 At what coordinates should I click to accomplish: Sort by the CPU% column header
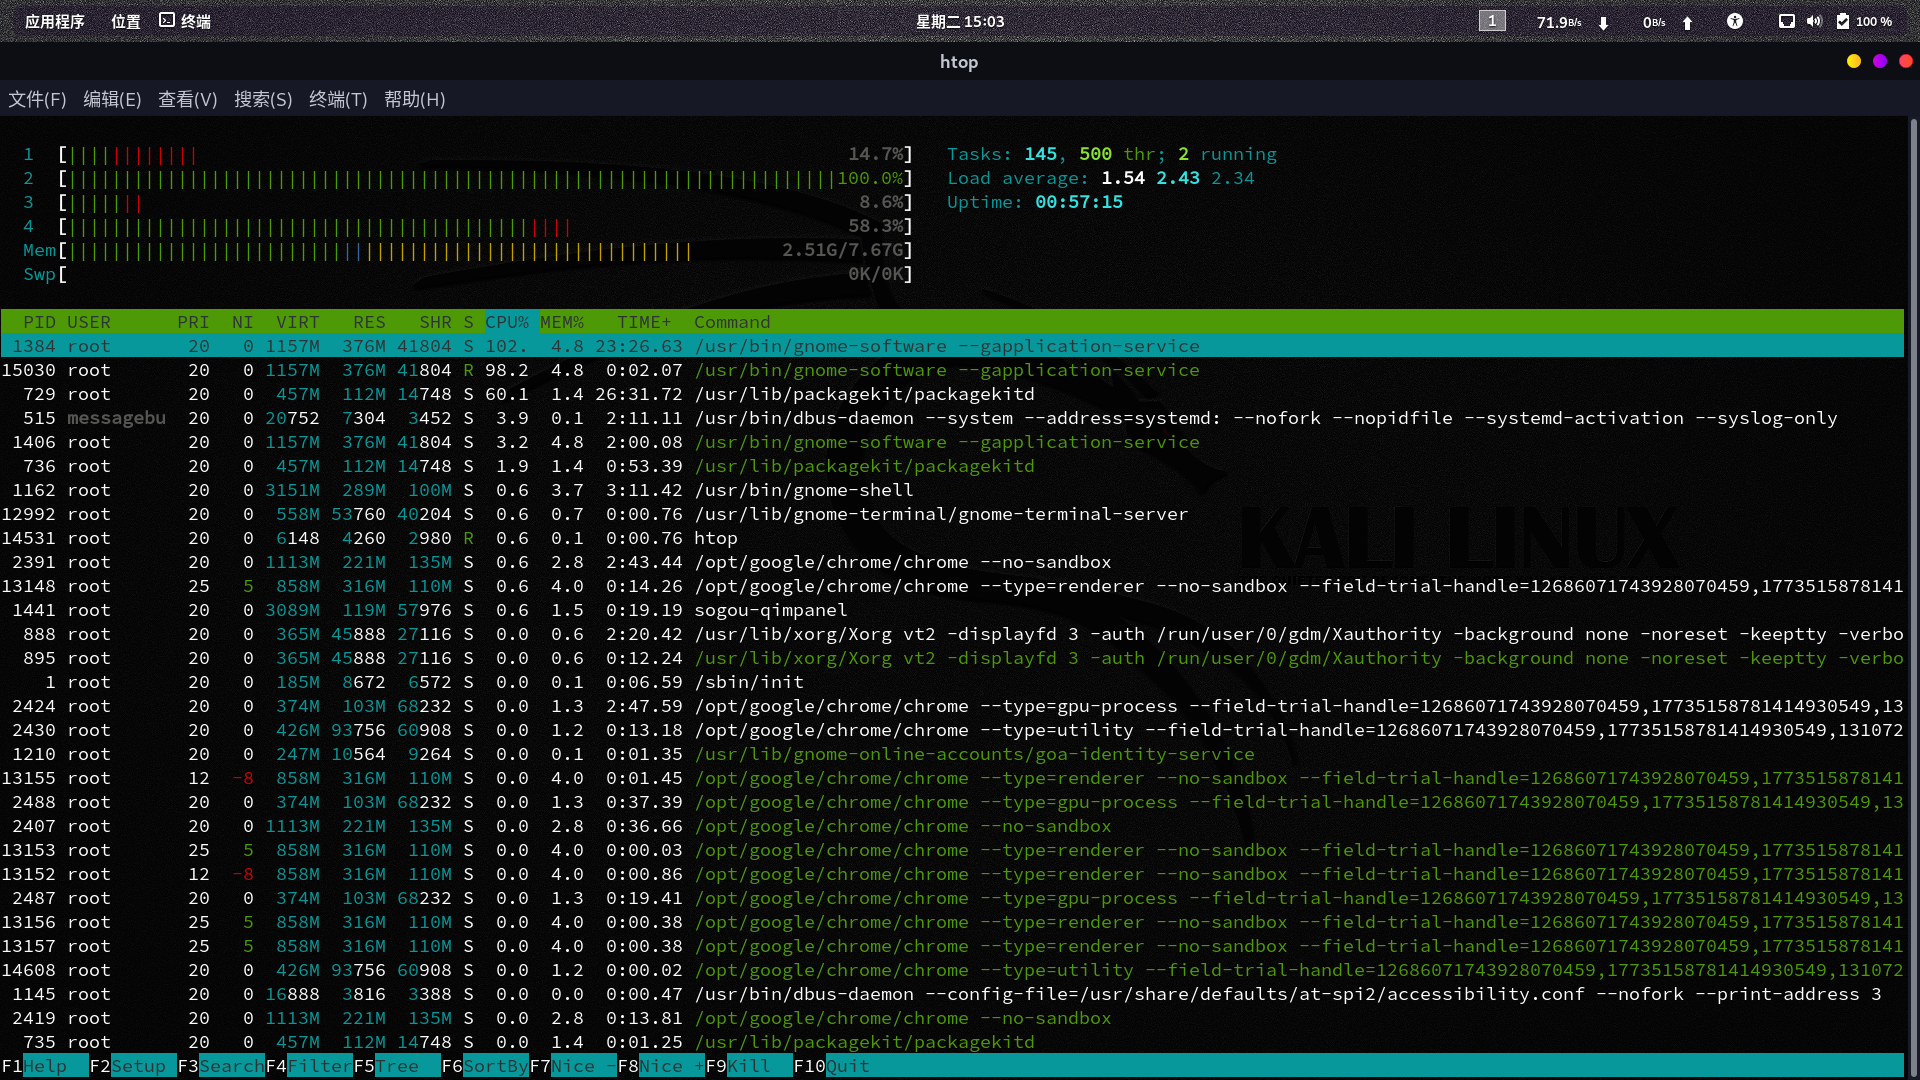tap(507, 322)
